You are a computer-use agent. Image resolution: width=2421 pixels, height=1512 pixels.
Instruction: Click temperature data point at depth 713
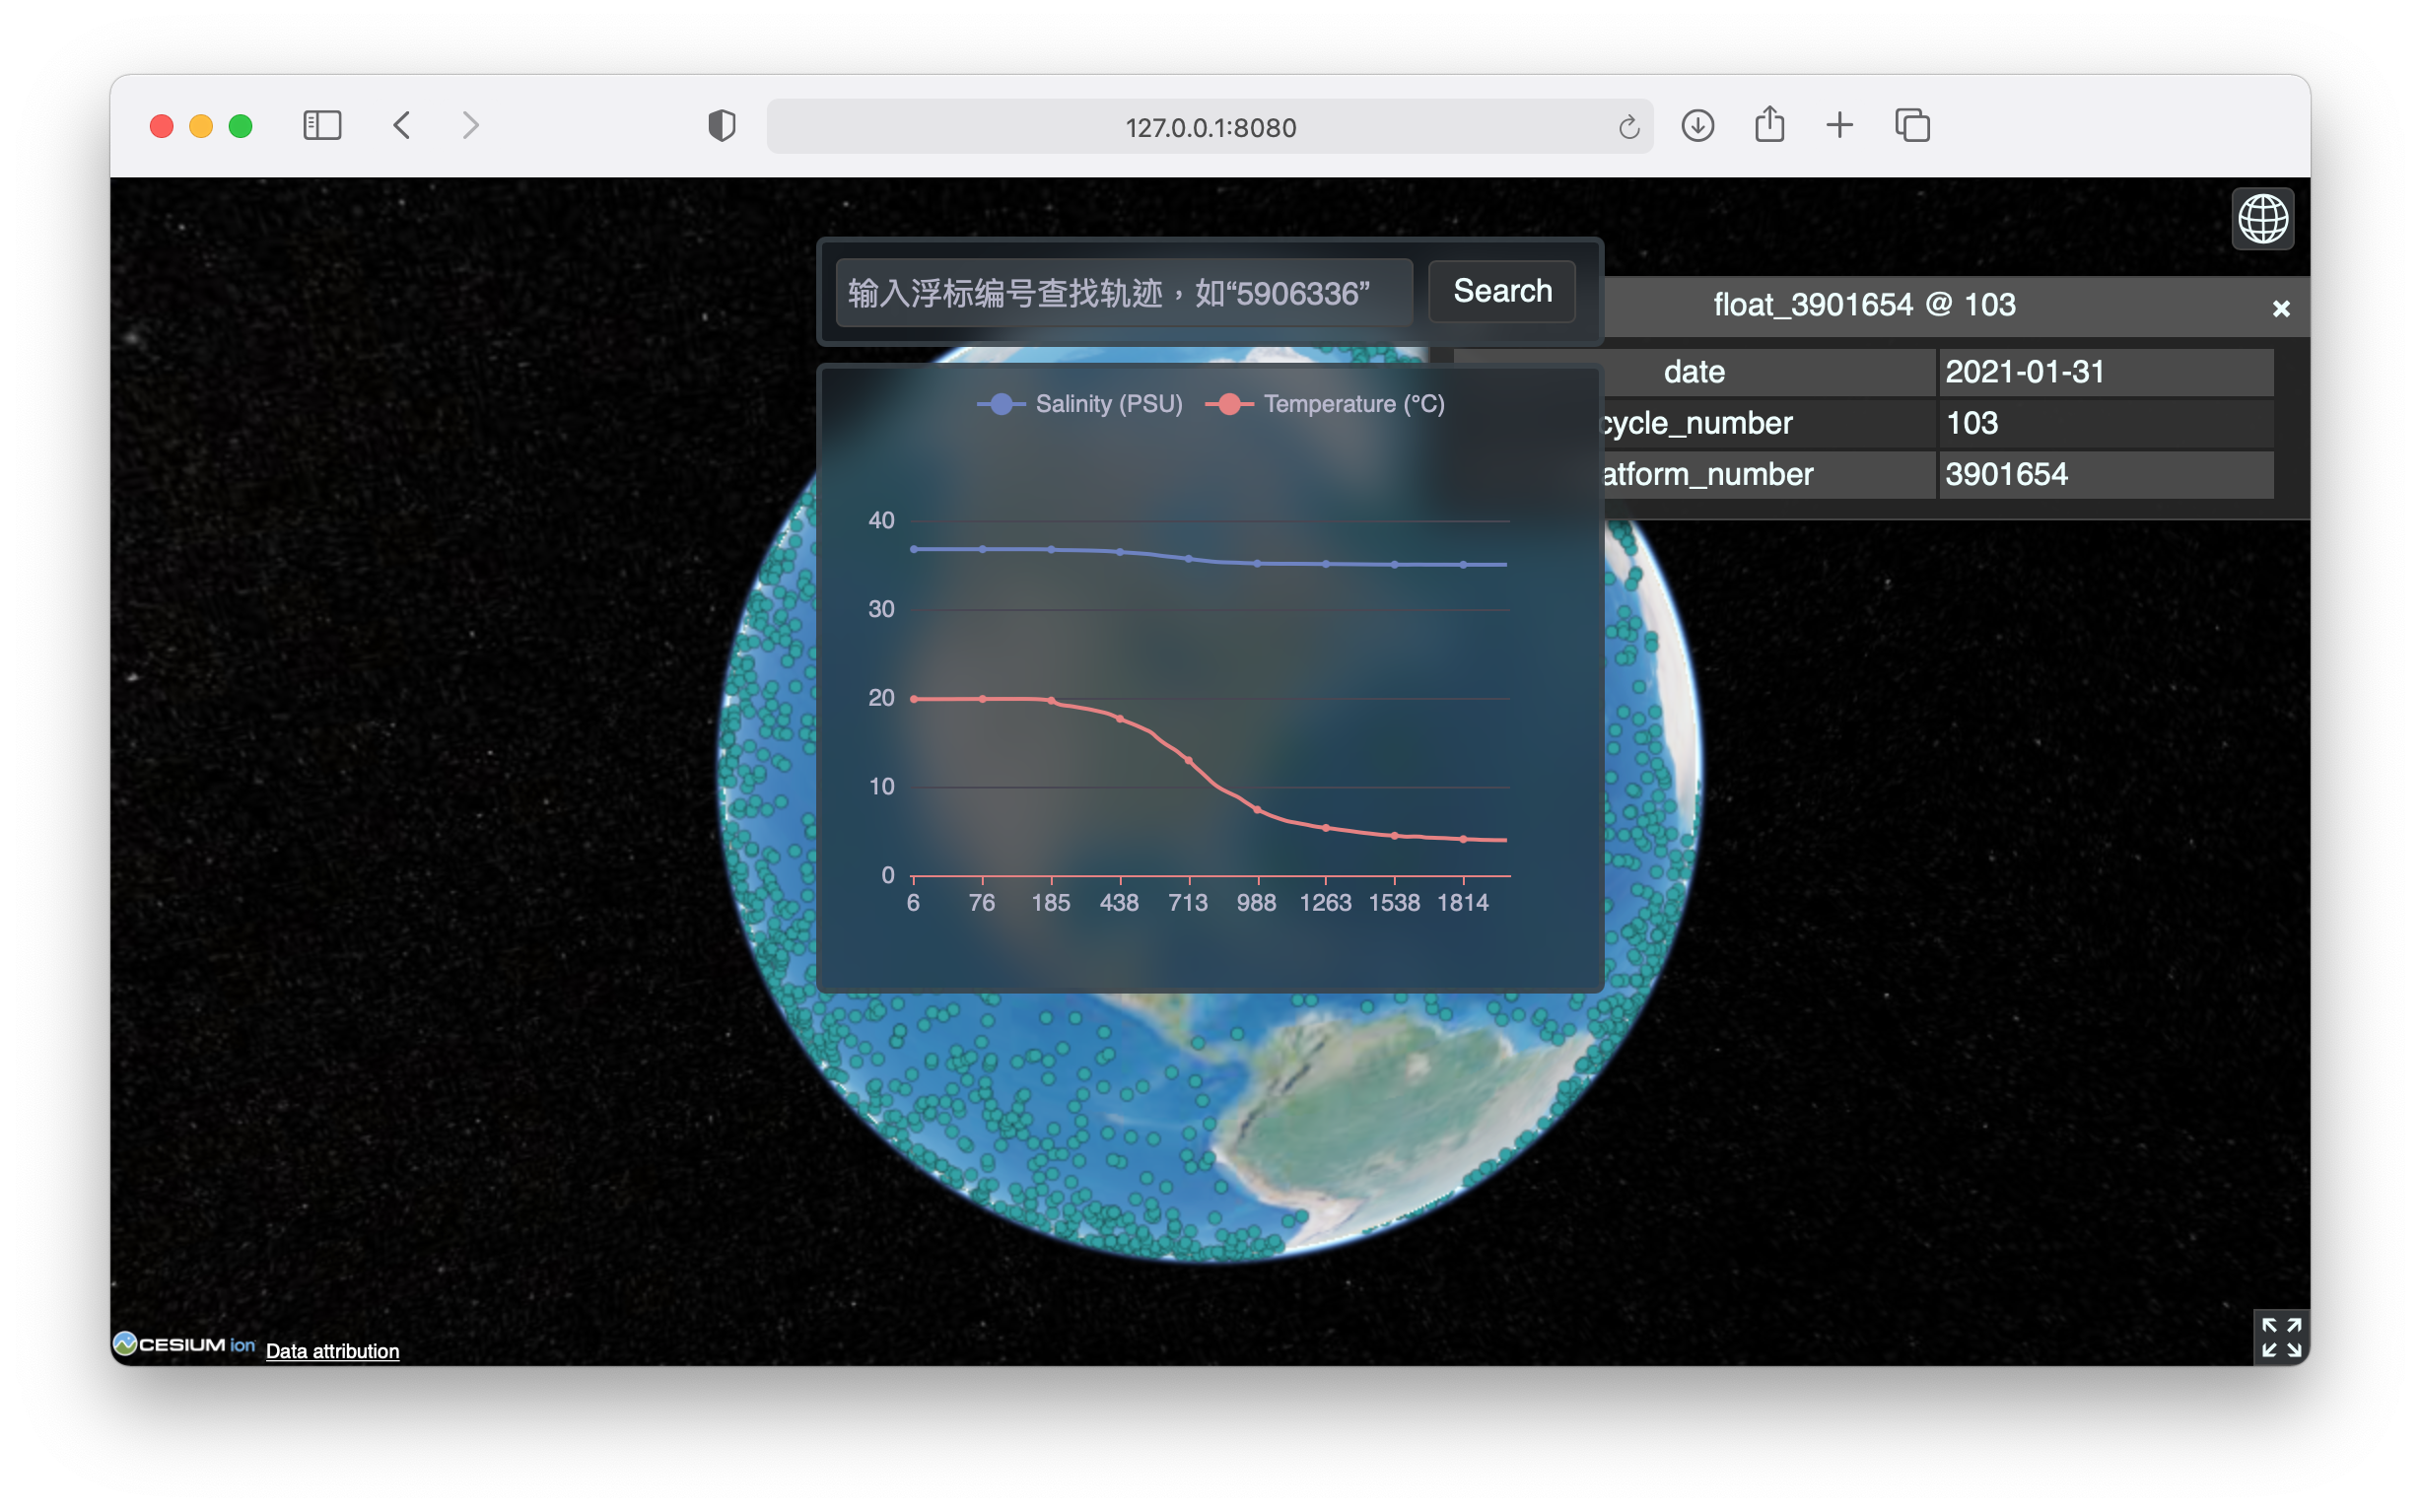[1188, 760]
